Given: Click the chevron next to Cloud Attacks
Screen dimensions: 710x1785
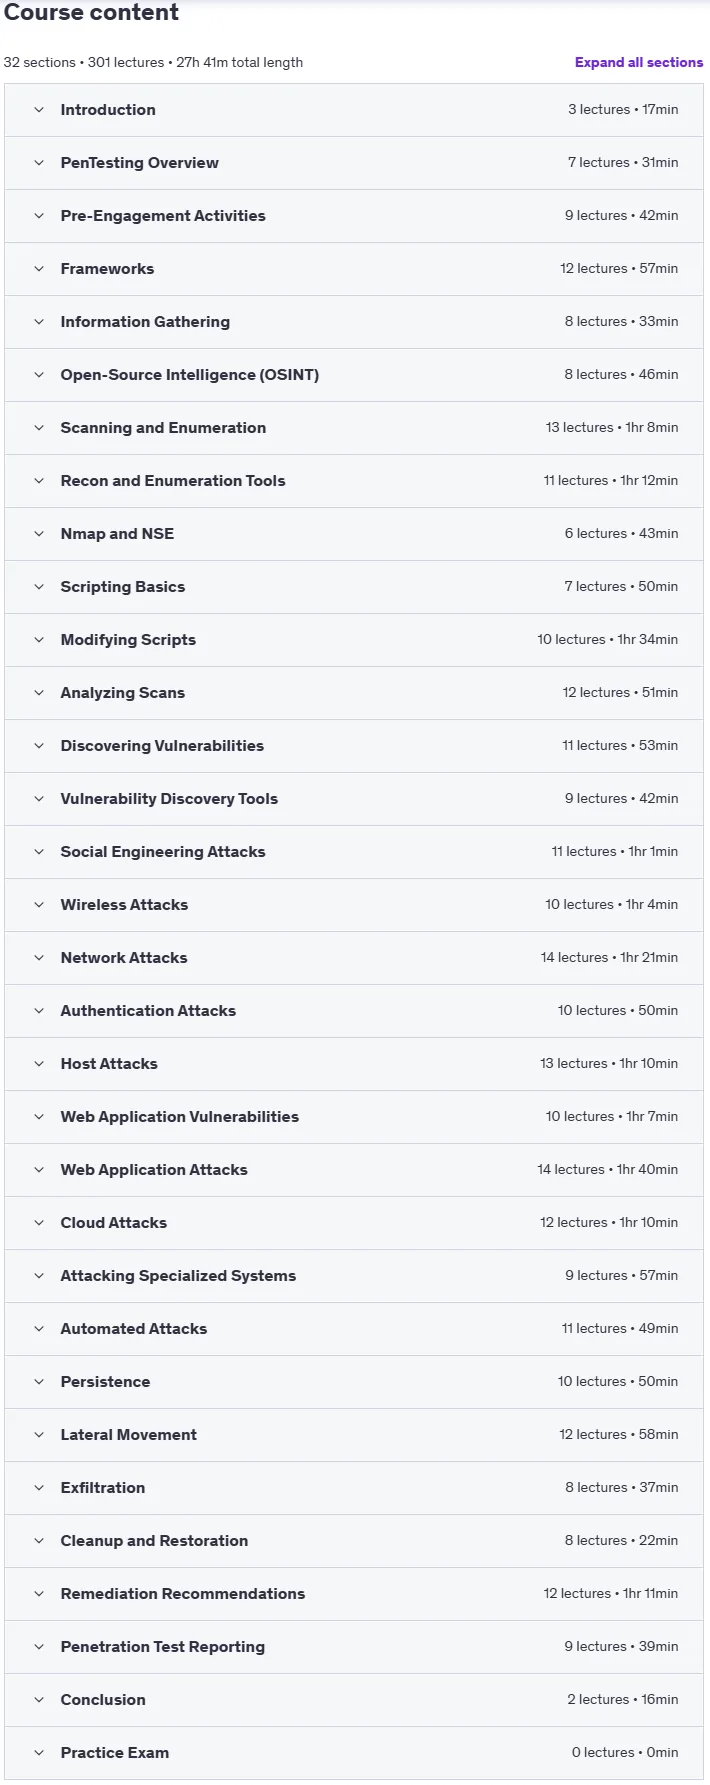Looking at the screenshot, I should pyautogui.click(x=39, y=1223).
